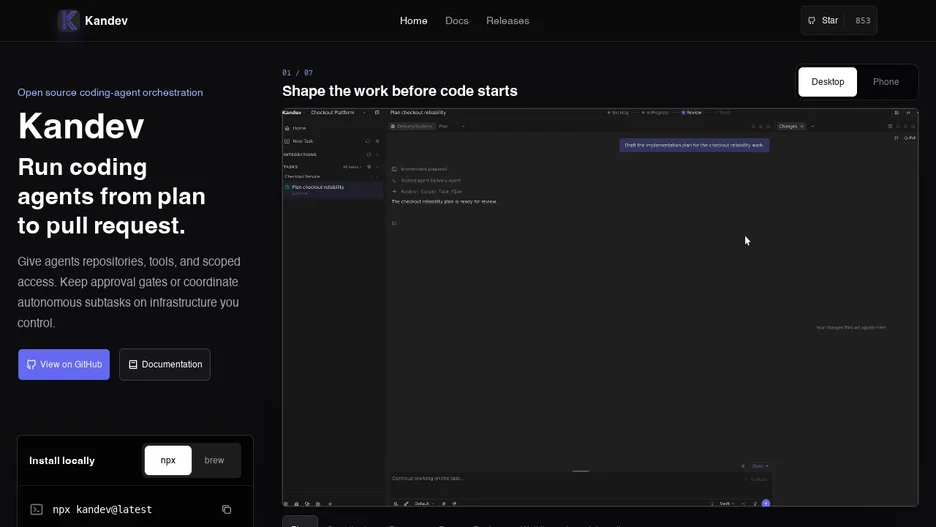Expand the INTEGRATIONS section chevron
936x527 pixels.
click(x=377, y=155)
